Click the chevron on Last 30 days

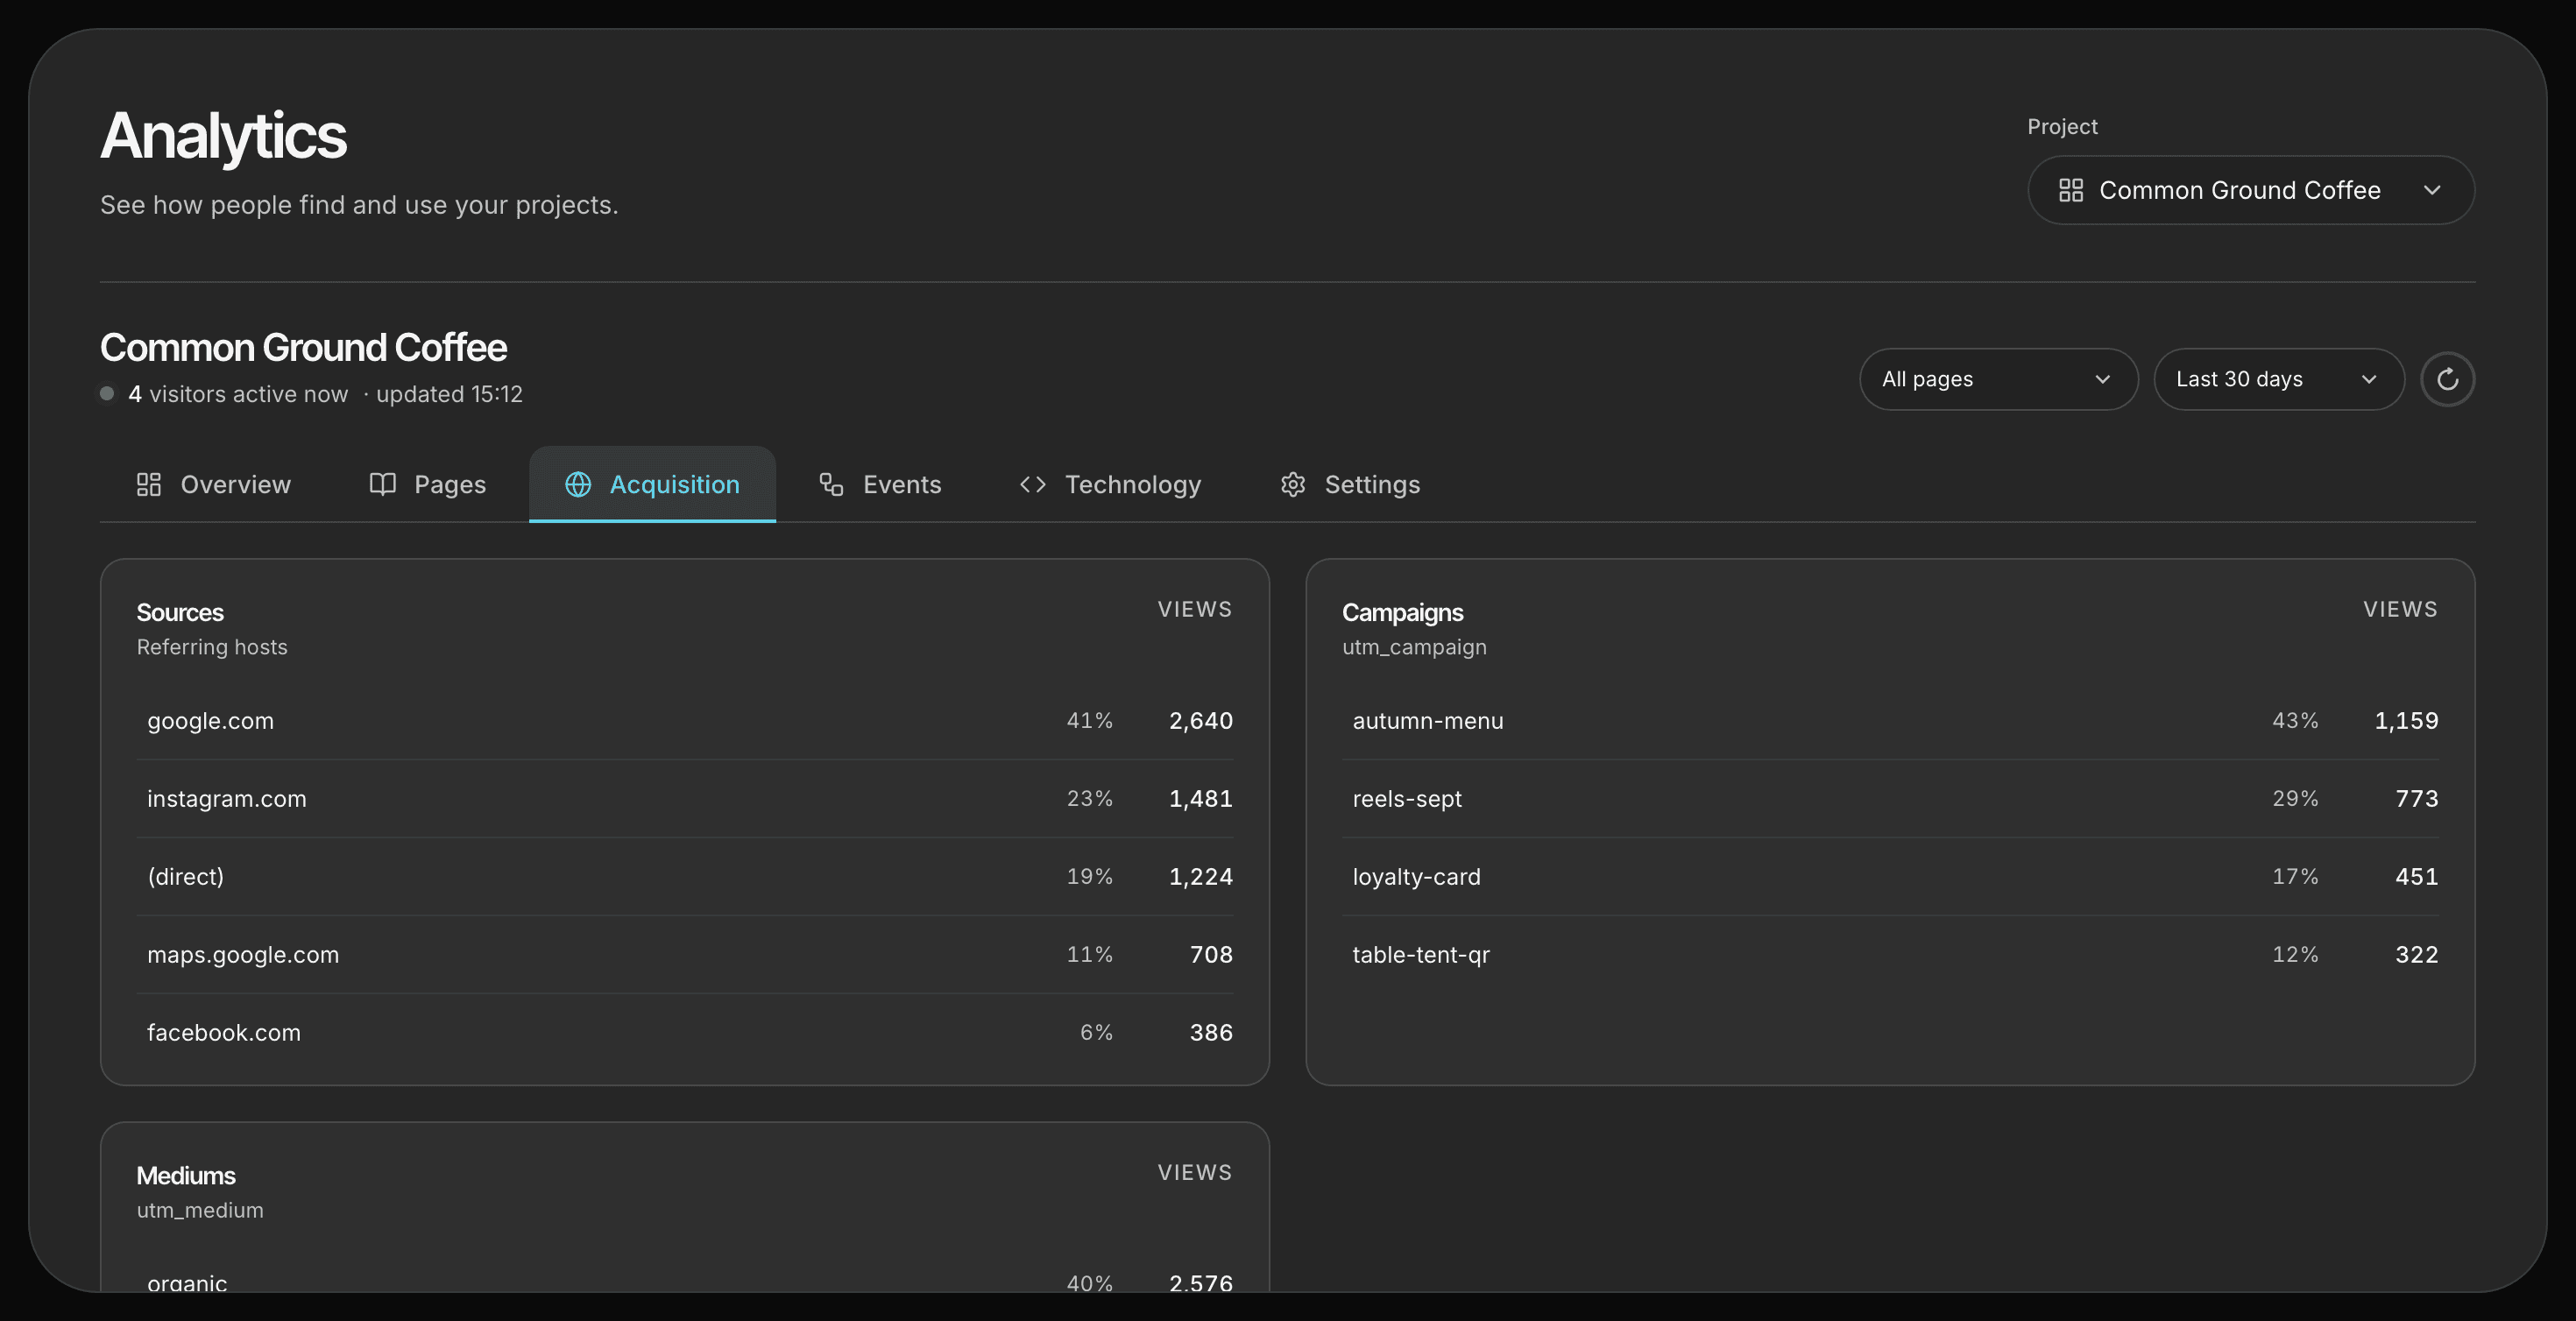click(x=2369, y=379)
